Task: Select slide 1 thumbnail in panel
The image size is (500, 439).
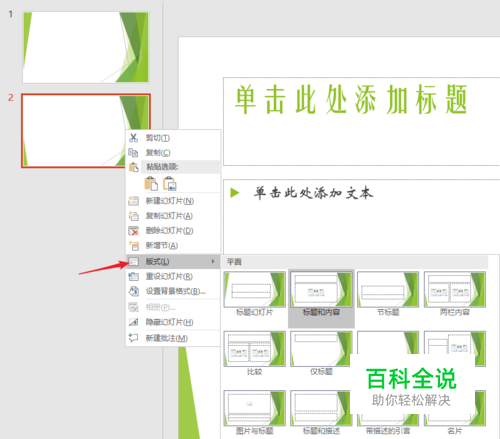Action: 86,47
